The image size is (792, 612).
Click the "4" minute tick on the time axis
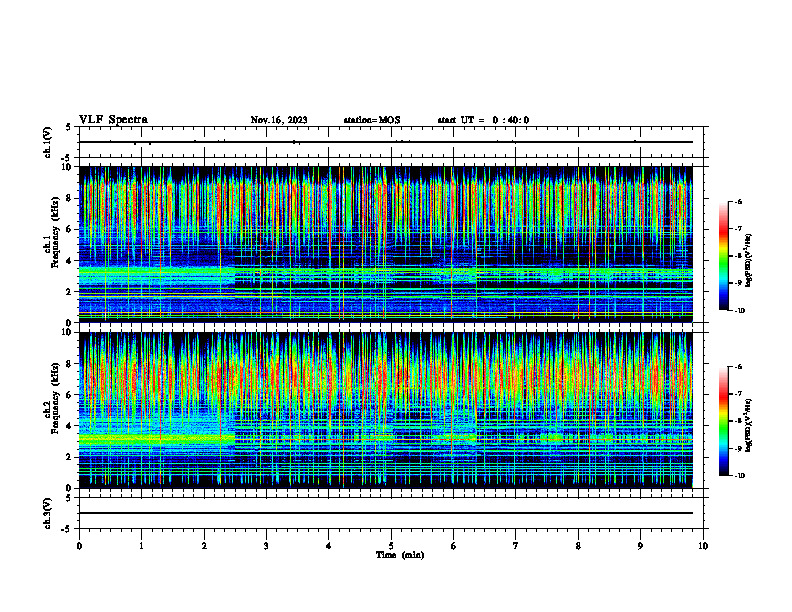(x=329, y=546)
